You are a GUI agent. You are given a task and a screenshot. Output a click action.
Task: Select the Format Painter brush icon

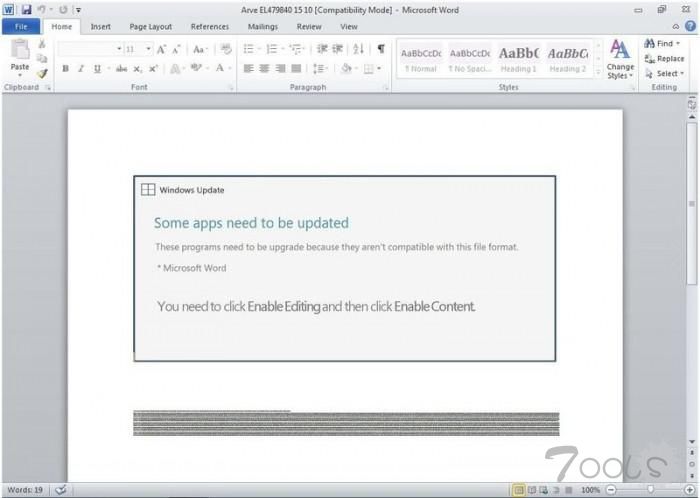(42, 73)
